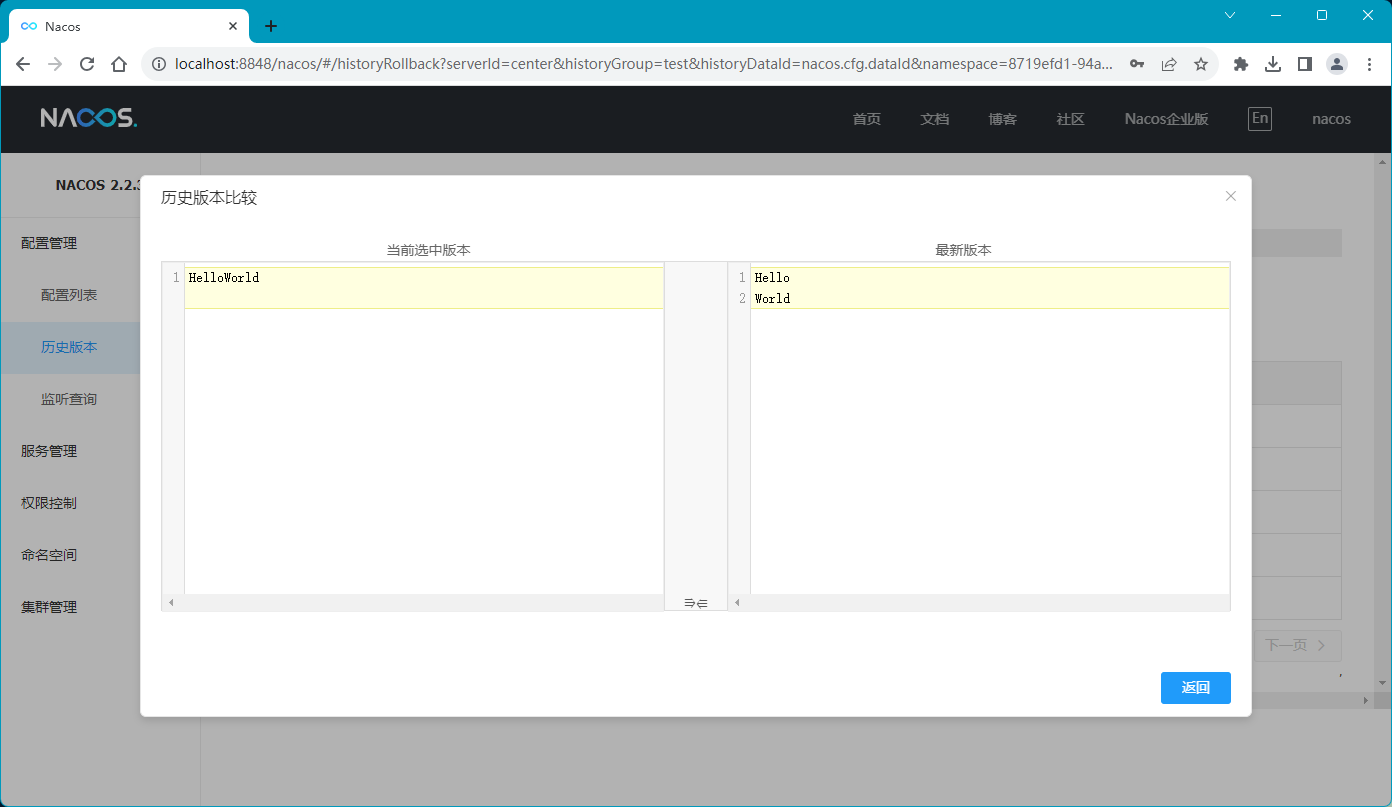Open a new tab with plus button
1392x807 pixels.
tap(271, 26)
